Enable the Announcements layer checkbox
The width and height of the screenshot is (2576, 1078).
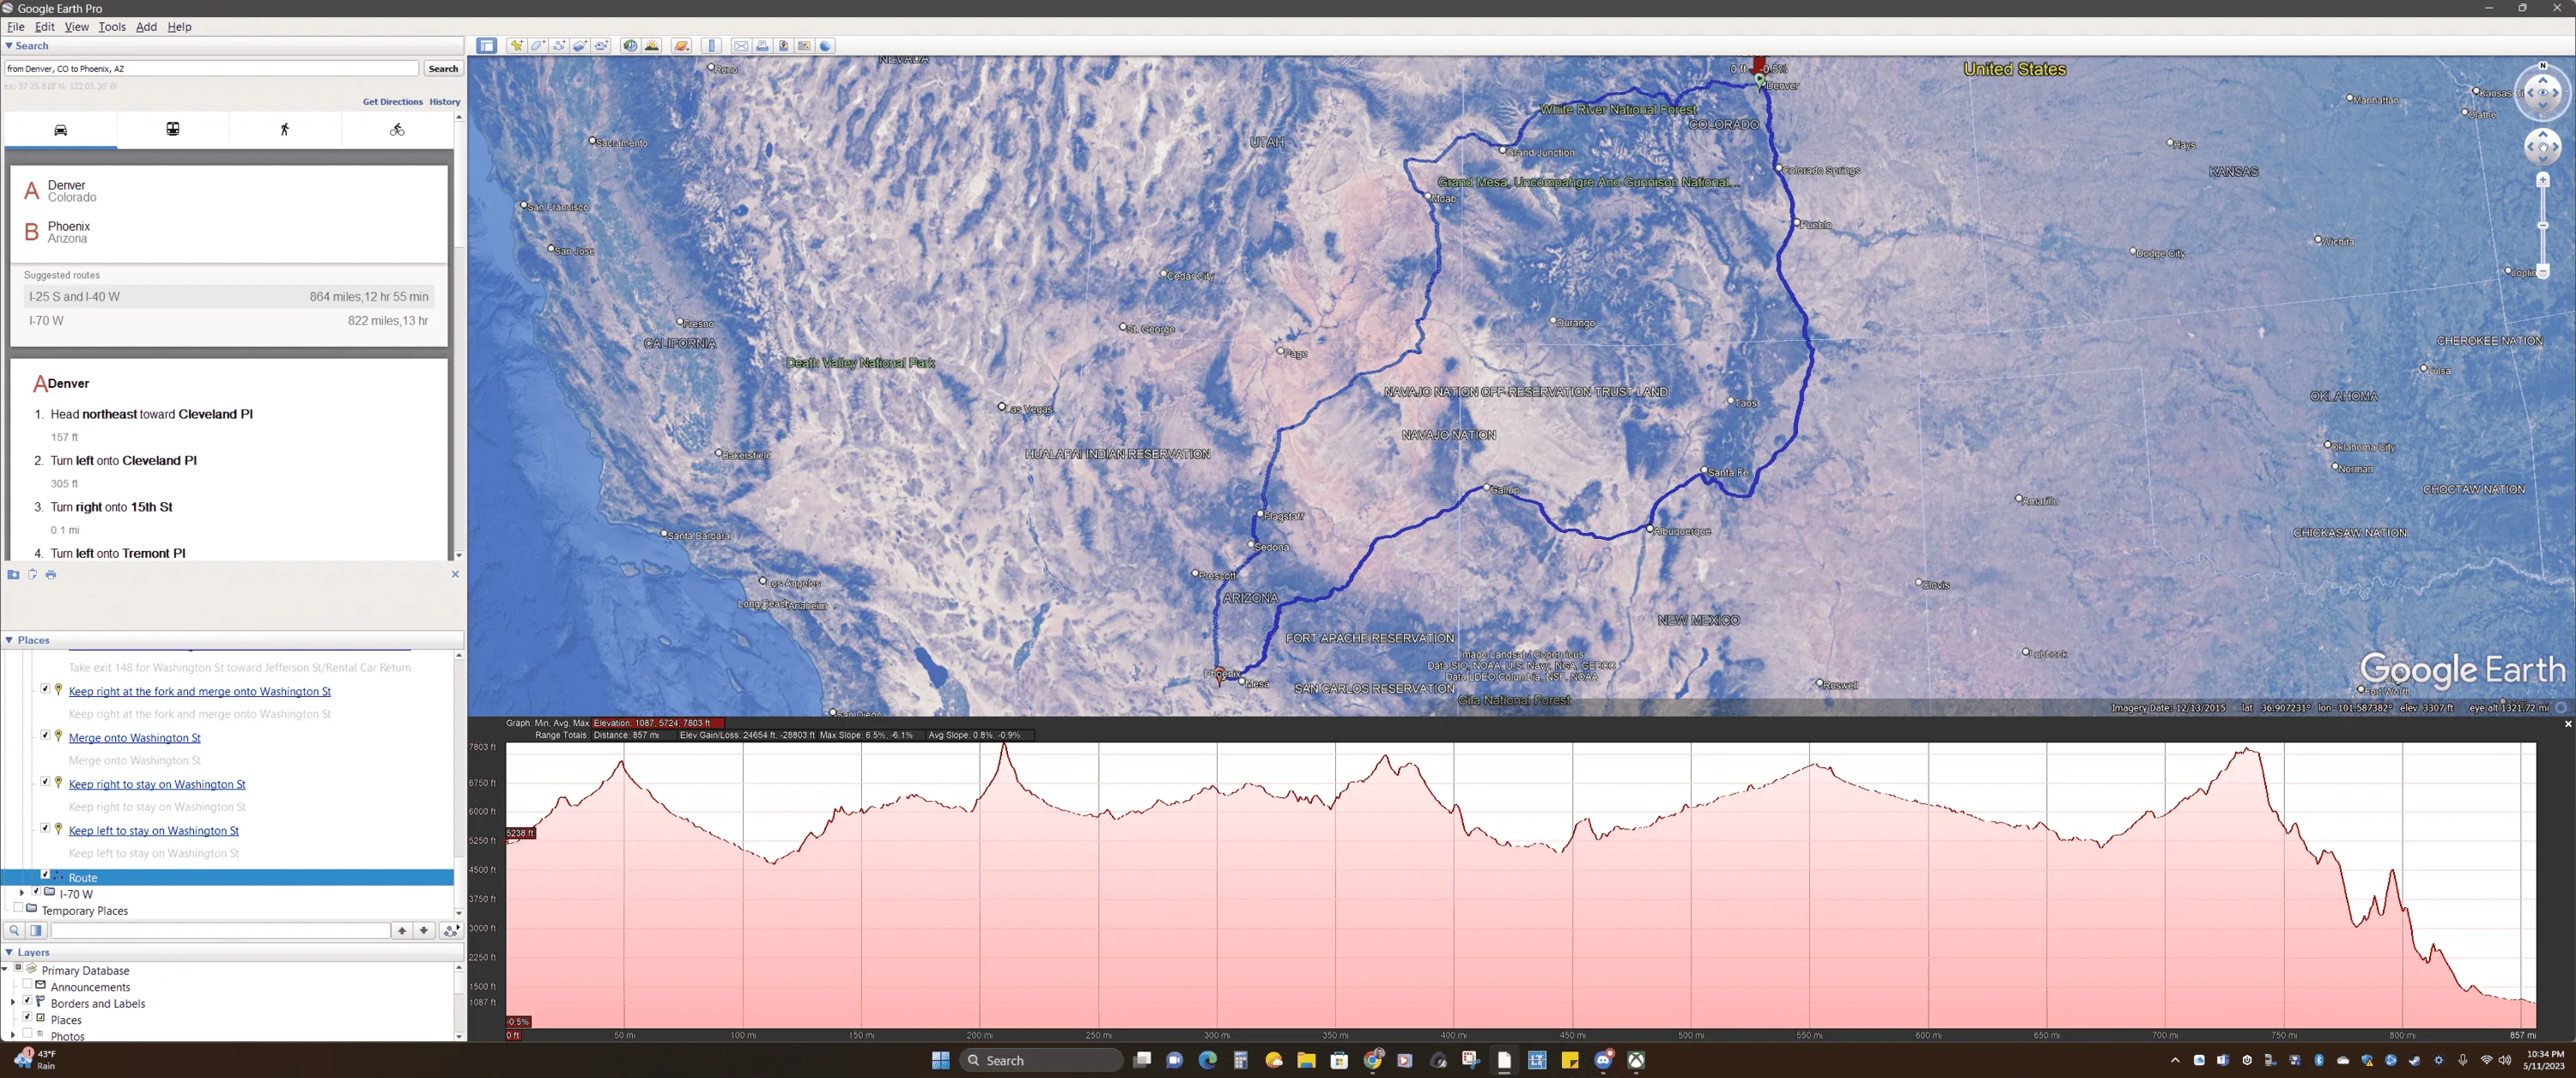click(27, 985)
